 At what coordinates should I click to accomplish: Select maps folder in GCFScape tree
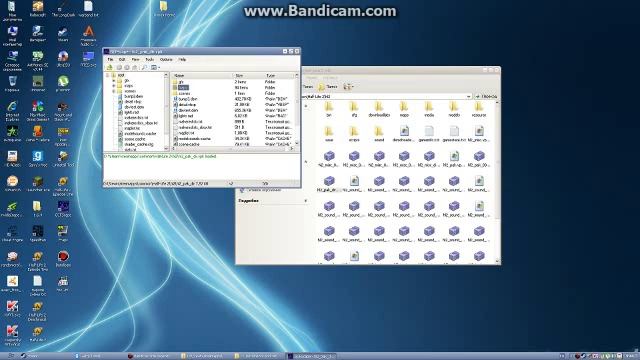[128, 86]
